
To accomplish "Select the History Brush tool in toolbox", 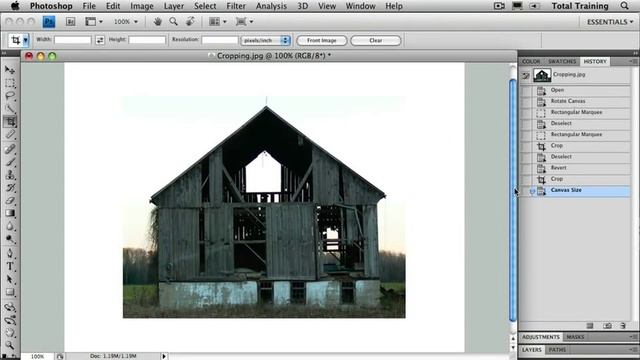I will pos(10,188).
